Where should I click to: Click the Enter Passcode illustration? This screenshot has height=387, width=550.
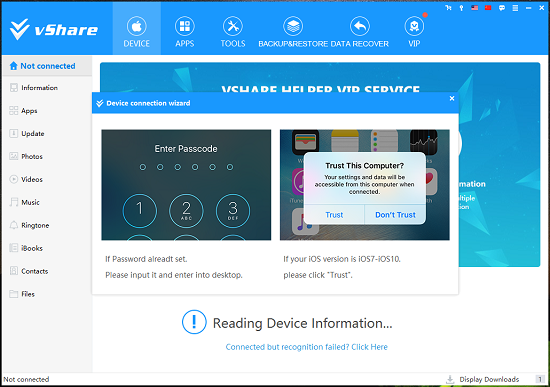tap(186, 185)
